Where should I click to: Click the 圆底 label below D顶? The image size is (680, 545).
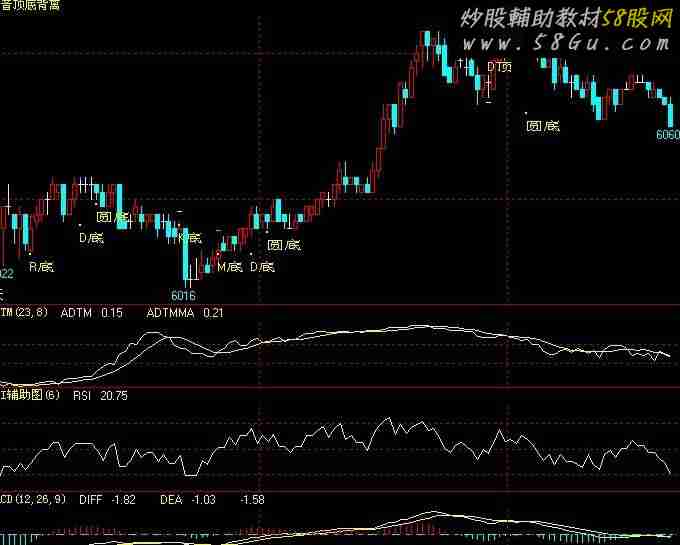click(543, 126)
